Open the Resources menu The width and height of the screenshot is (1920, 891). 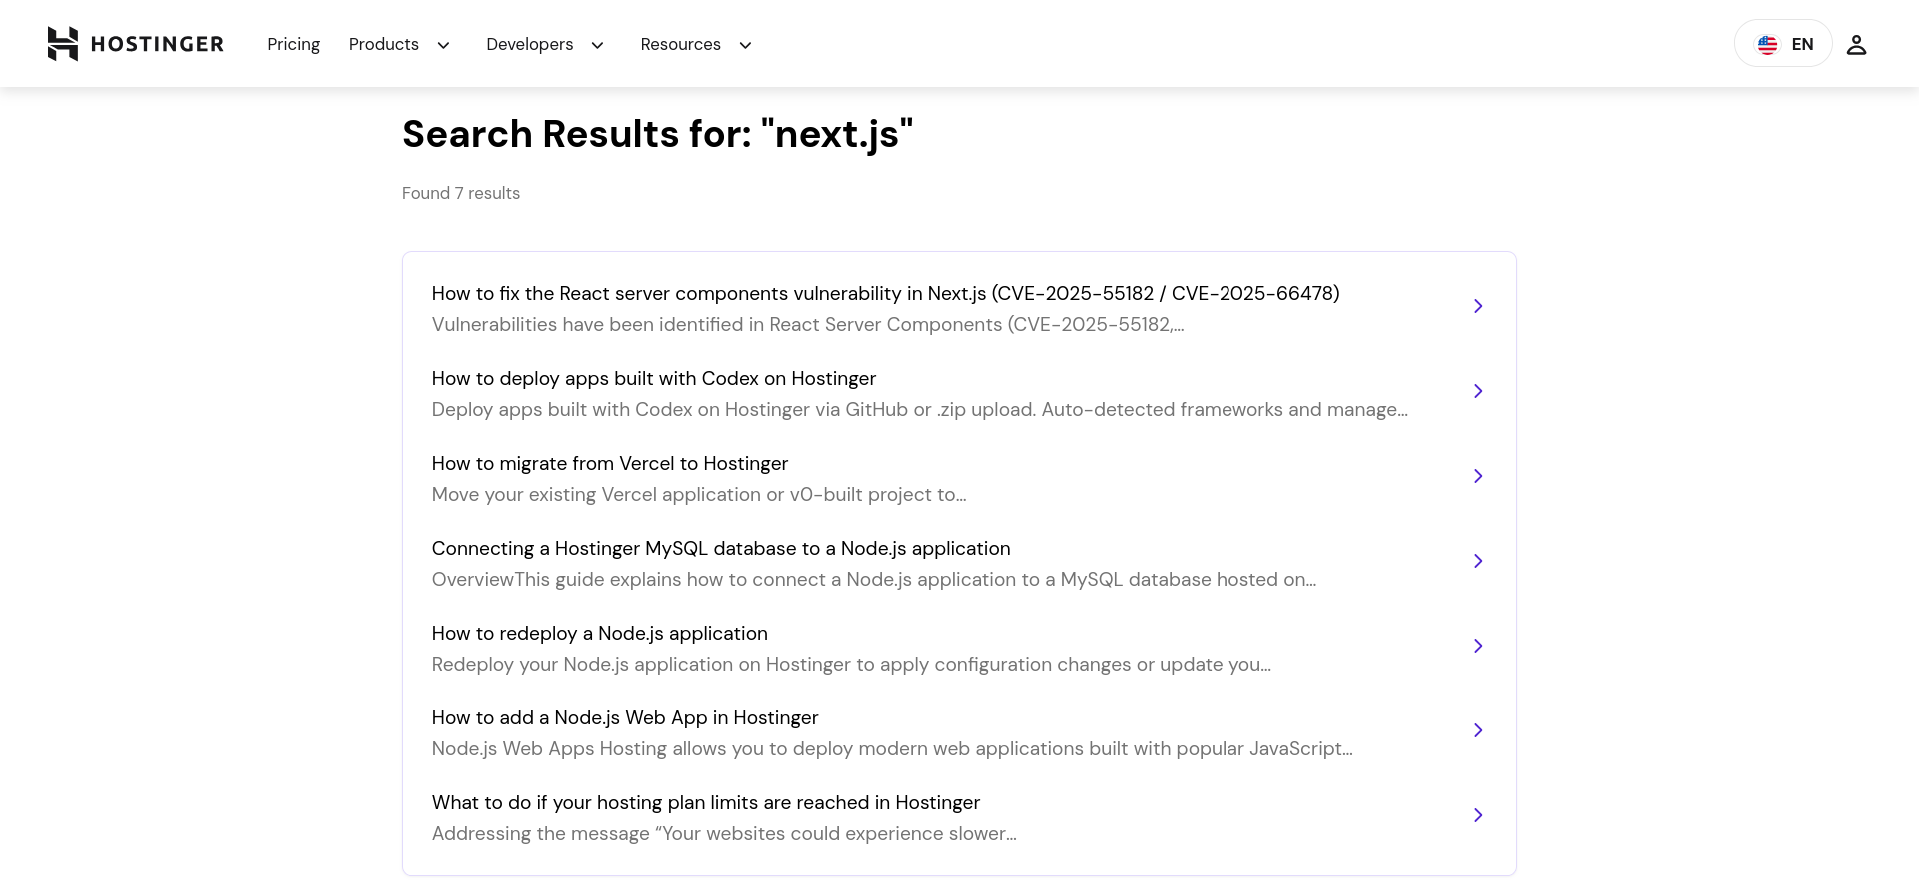681,45
